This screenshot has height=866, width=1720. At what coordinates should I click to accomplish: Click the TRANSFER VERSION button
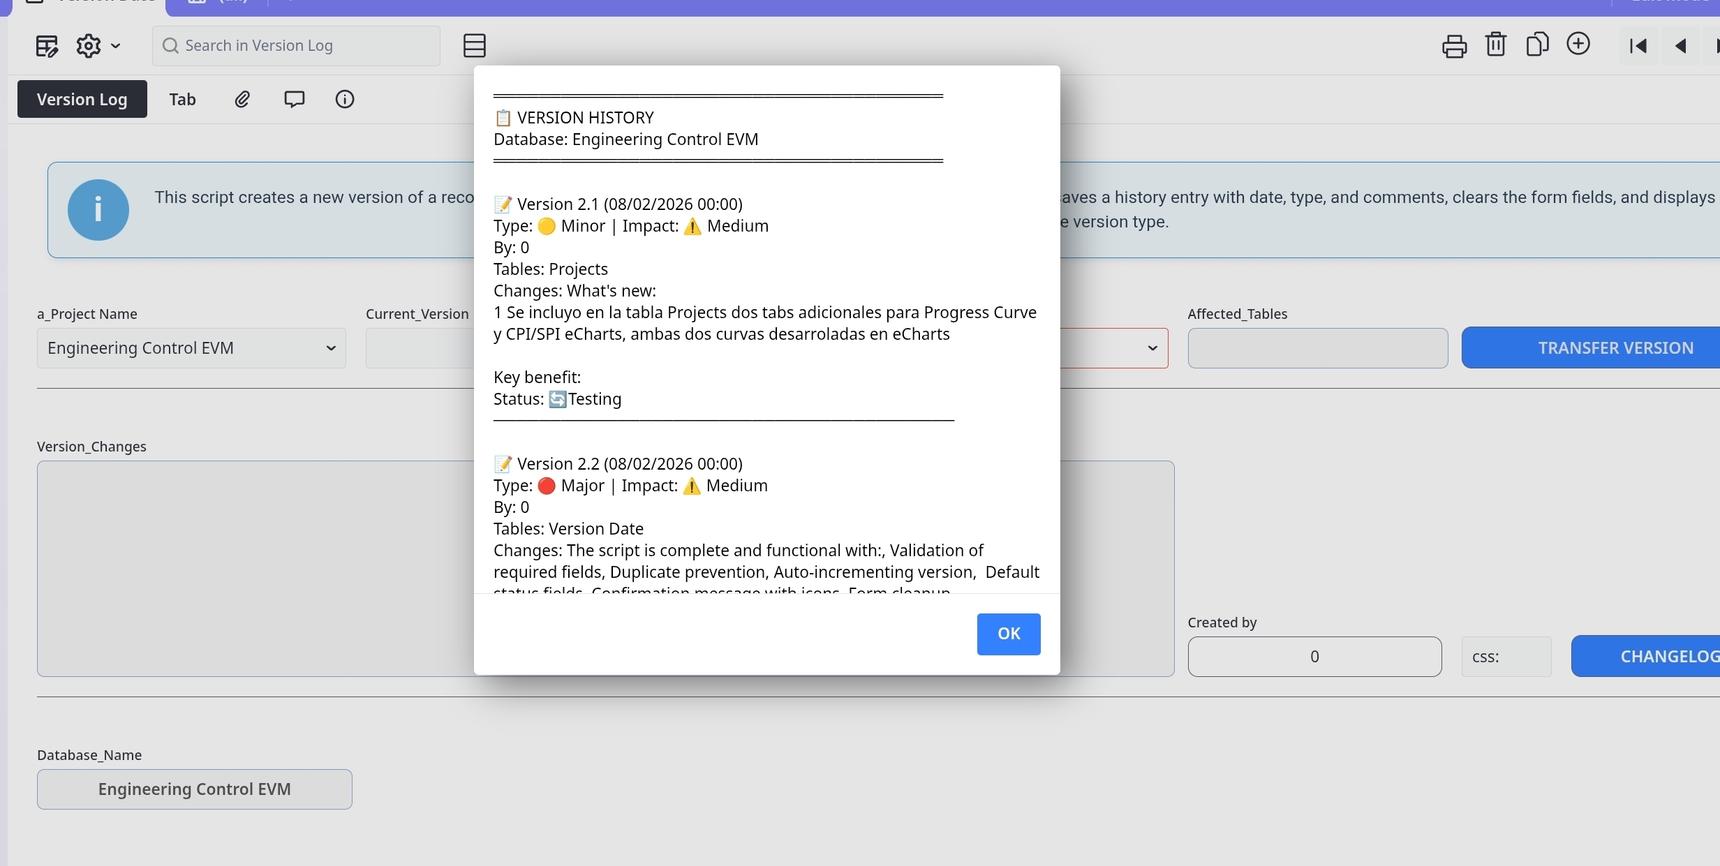[x=1590, y=348]
